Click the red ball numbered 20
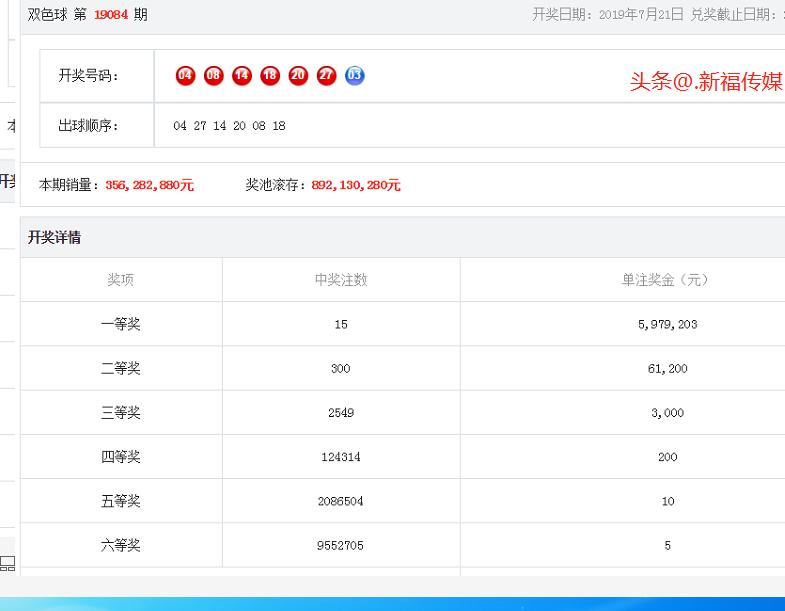This screenshot has height=611, width=785. pos(298,75)
